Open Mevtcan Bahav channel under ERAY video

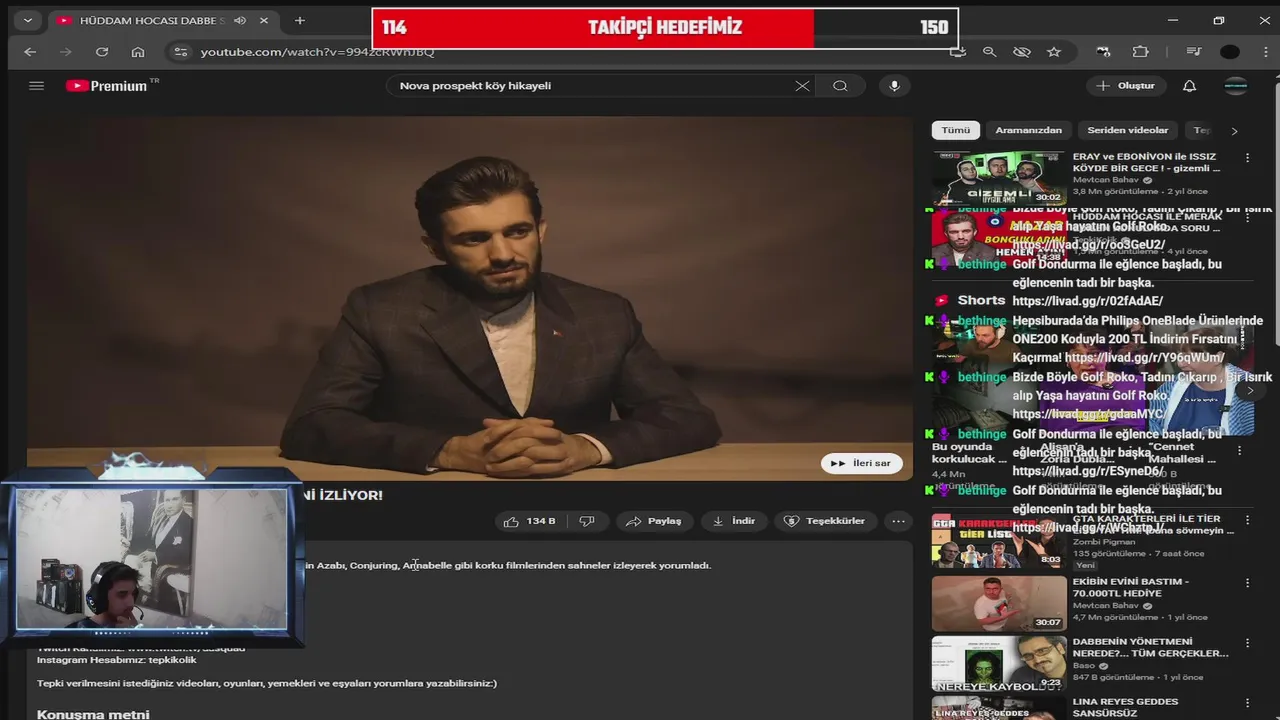click(1106, 180)
